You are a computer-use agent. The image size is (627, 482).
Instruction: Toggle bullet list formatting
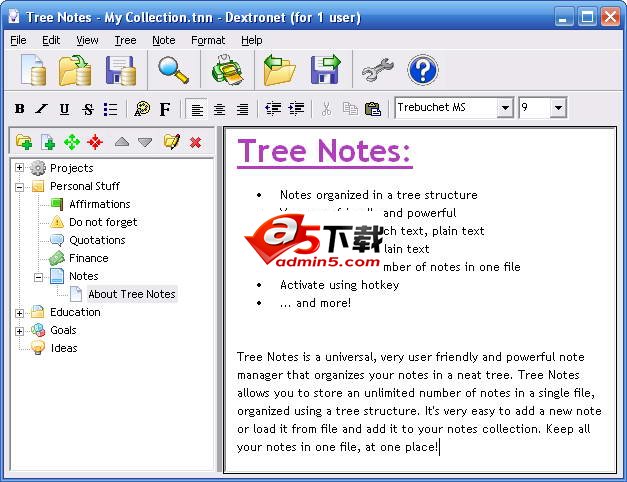[x=110, y=108]
